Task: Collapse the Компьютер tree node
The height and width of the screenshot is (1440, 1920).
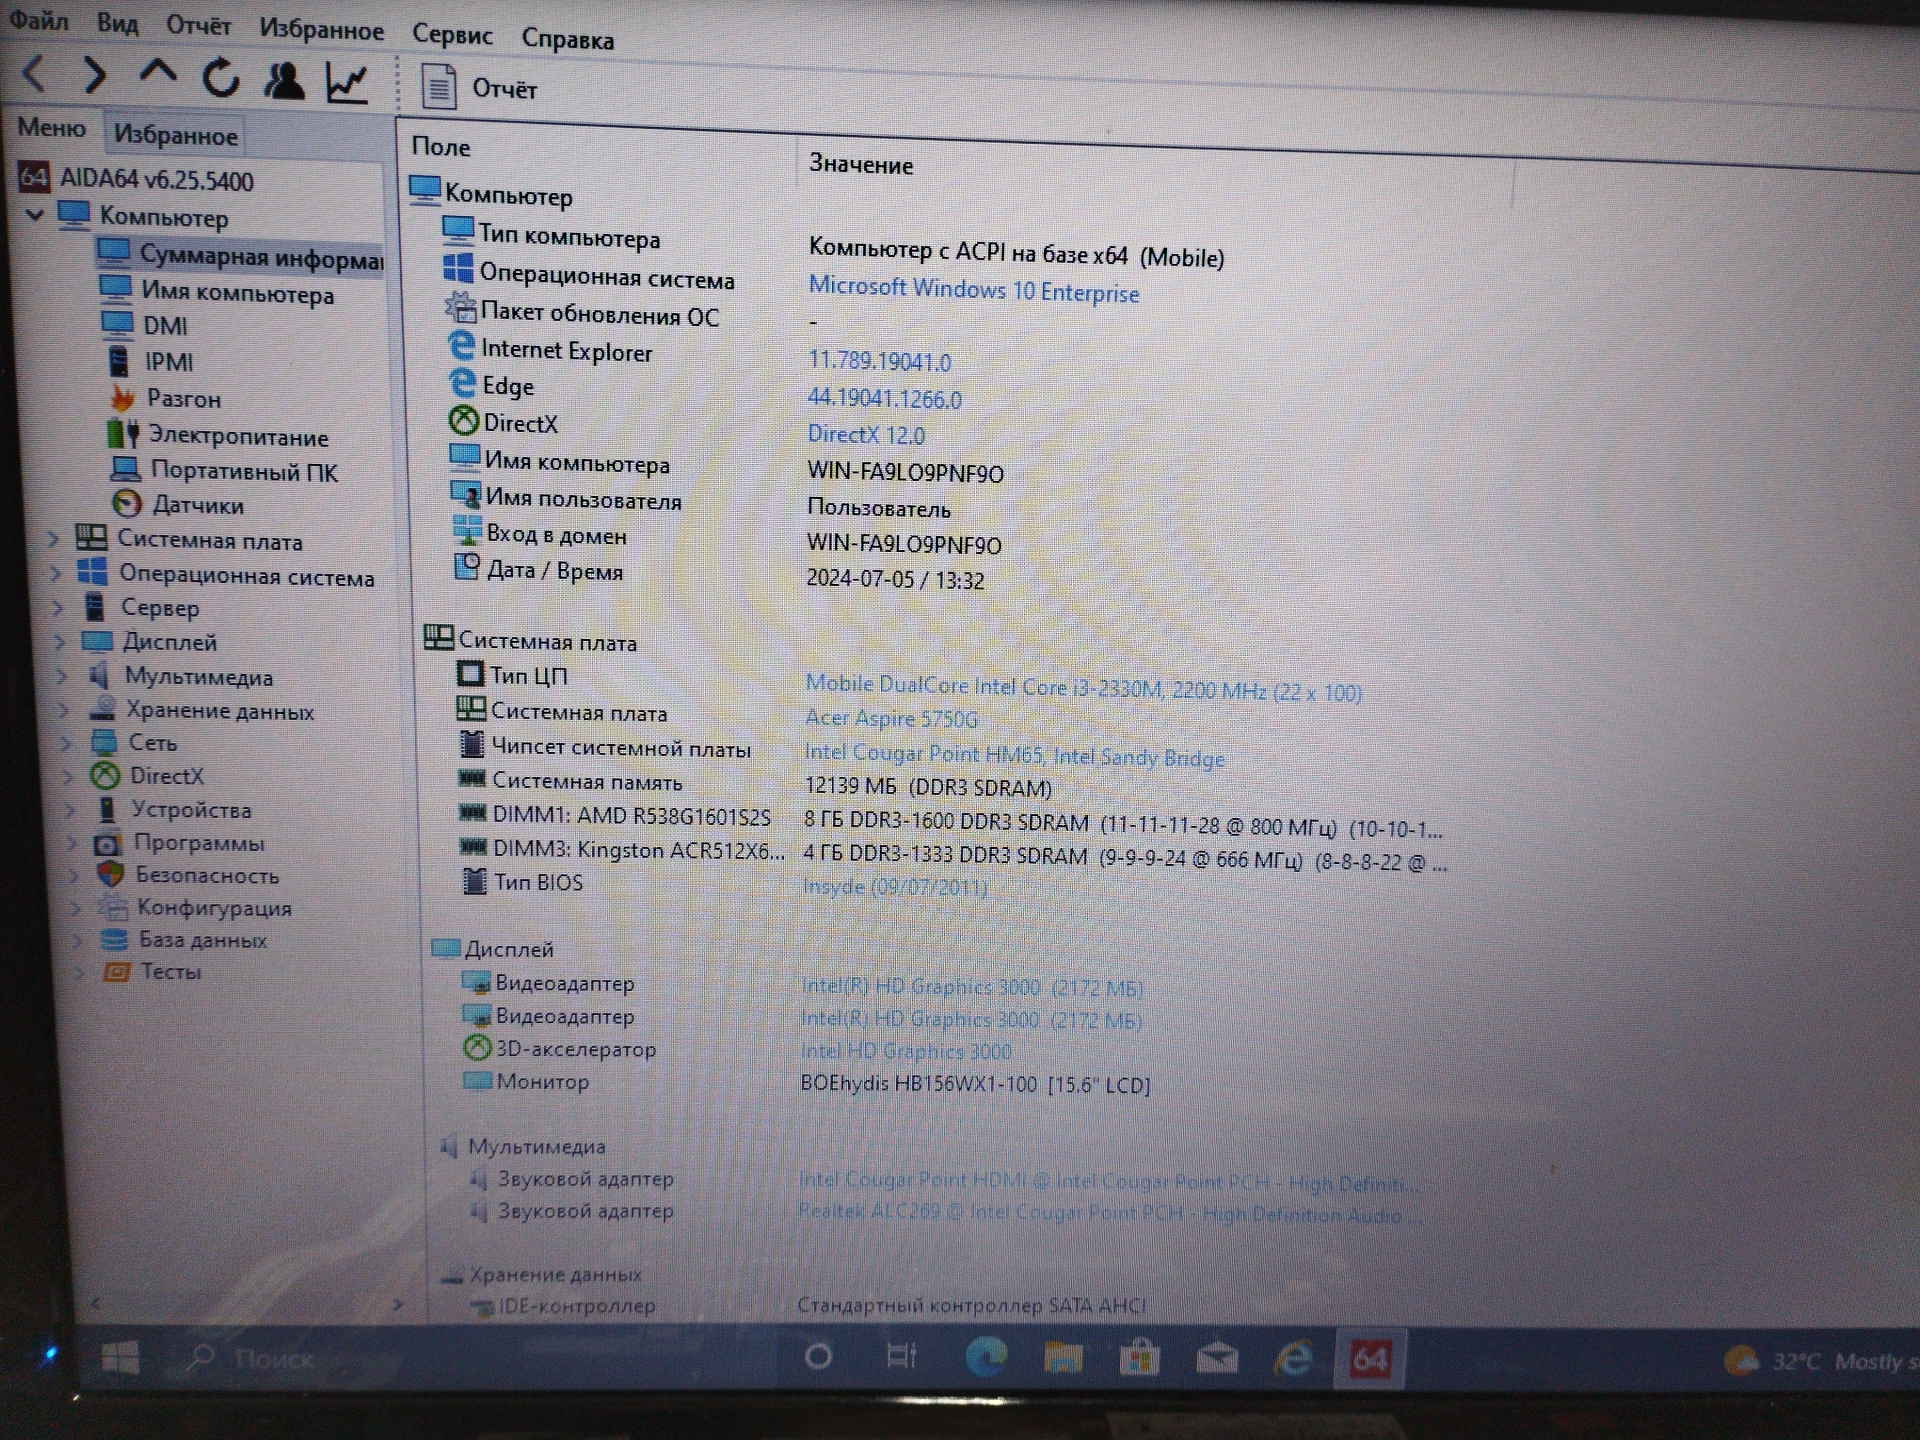Action: 35,214
